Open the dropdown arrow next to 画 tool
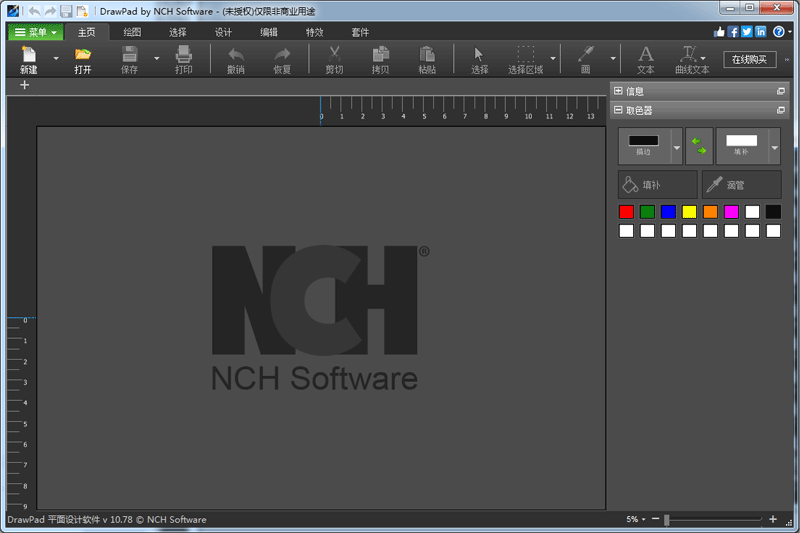The width and height of the screenshot is (800, 533). (x=613, y=59)
